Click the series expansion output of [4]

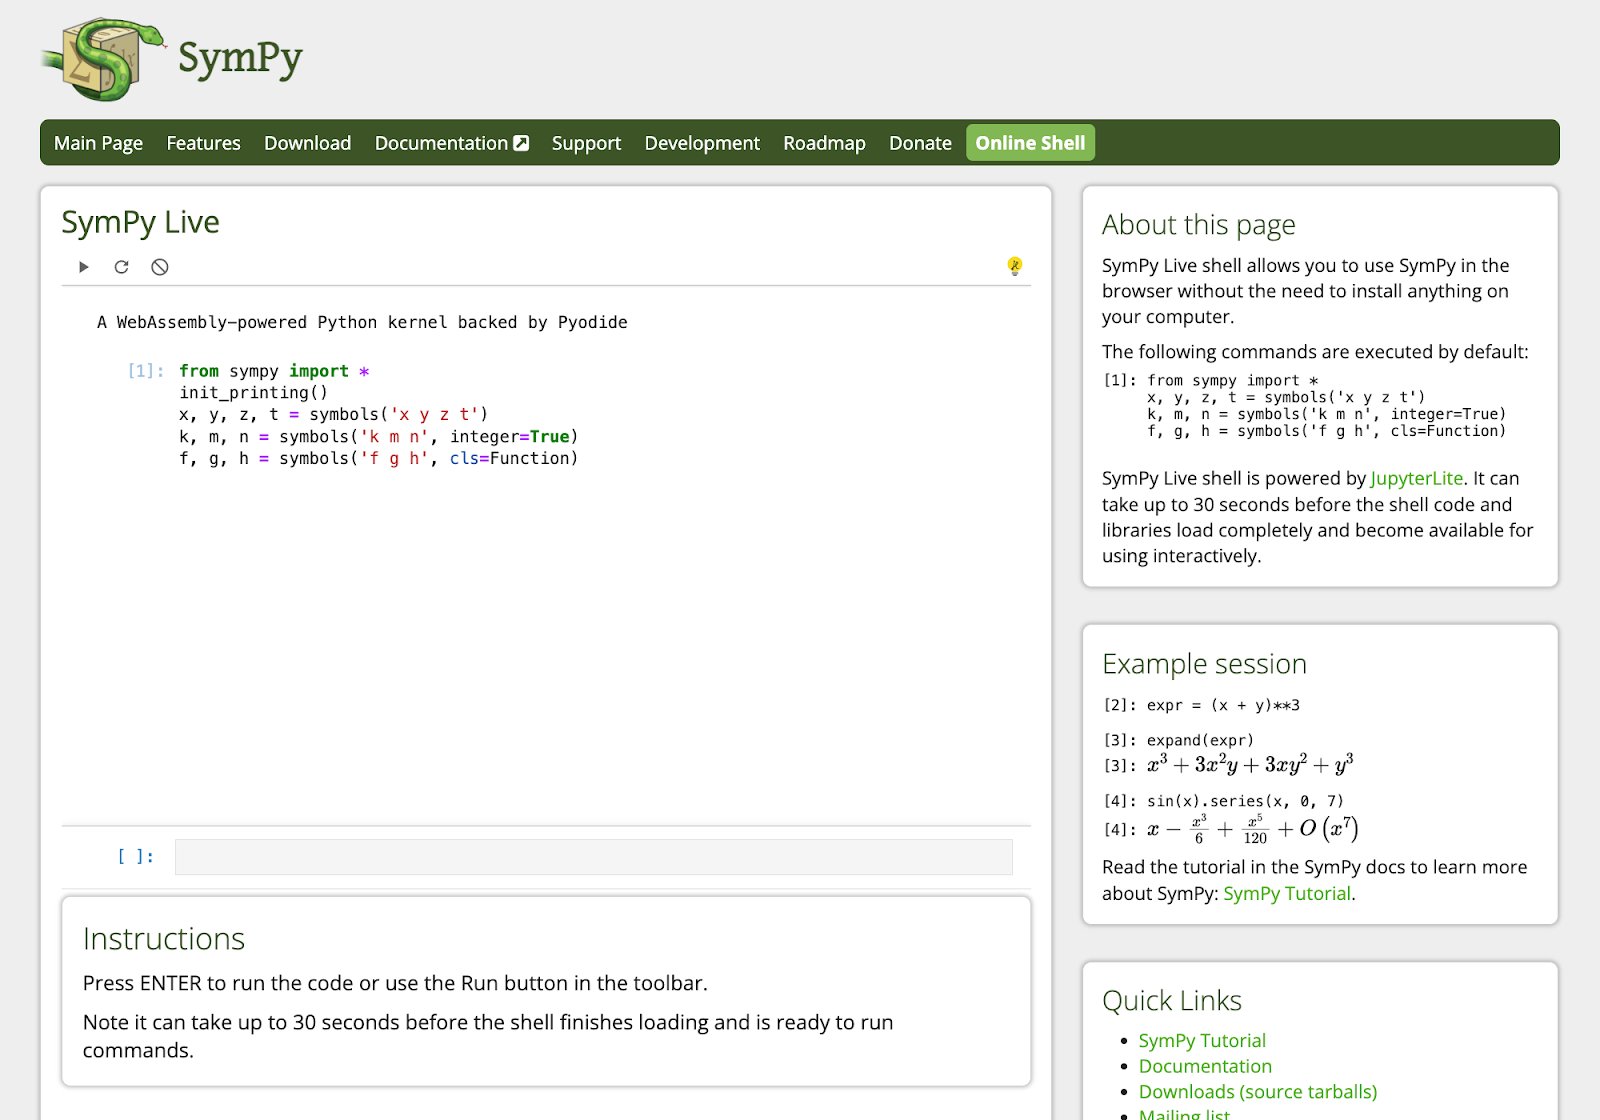tap(1252, 829)
